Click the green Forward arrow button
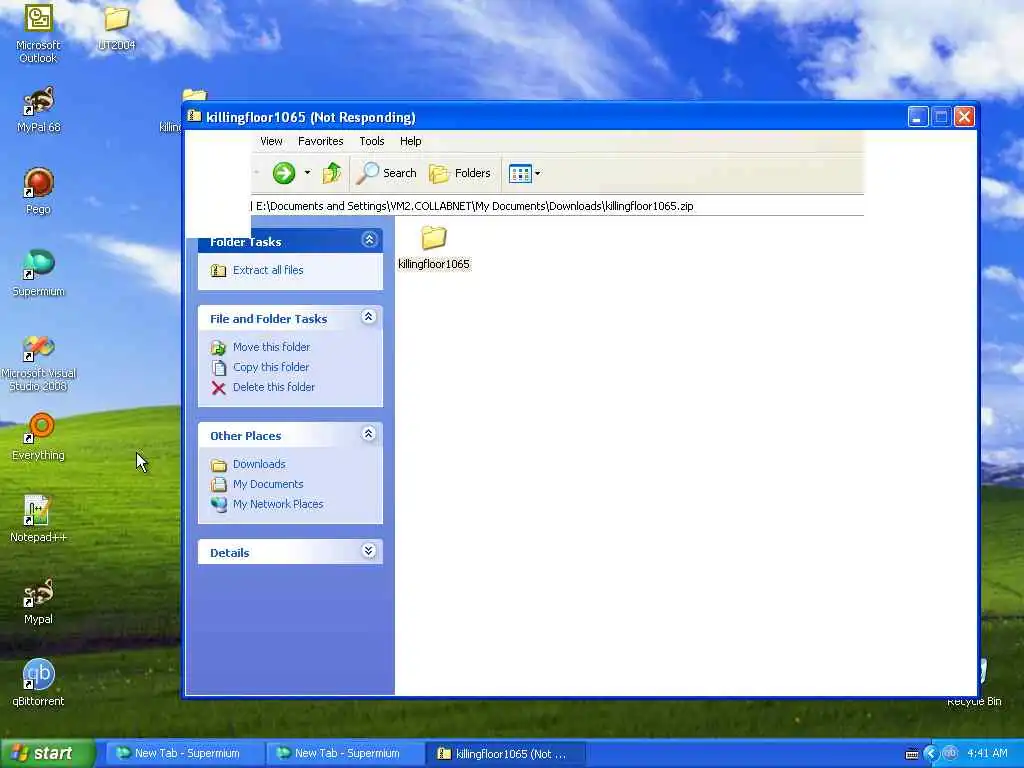Image resolution: width=1024 pixels, height=768 pixels. (283, 173)
